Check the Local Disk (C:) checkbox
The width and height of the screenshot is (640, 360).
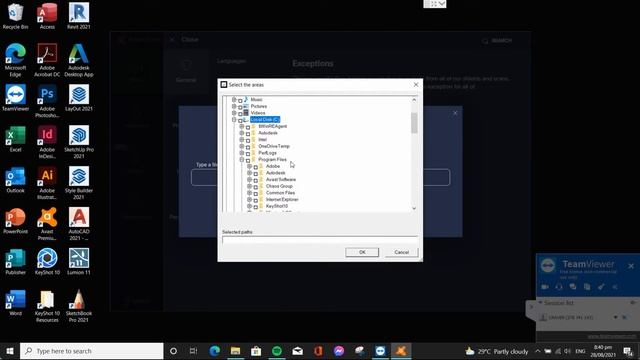pos(240,120)
